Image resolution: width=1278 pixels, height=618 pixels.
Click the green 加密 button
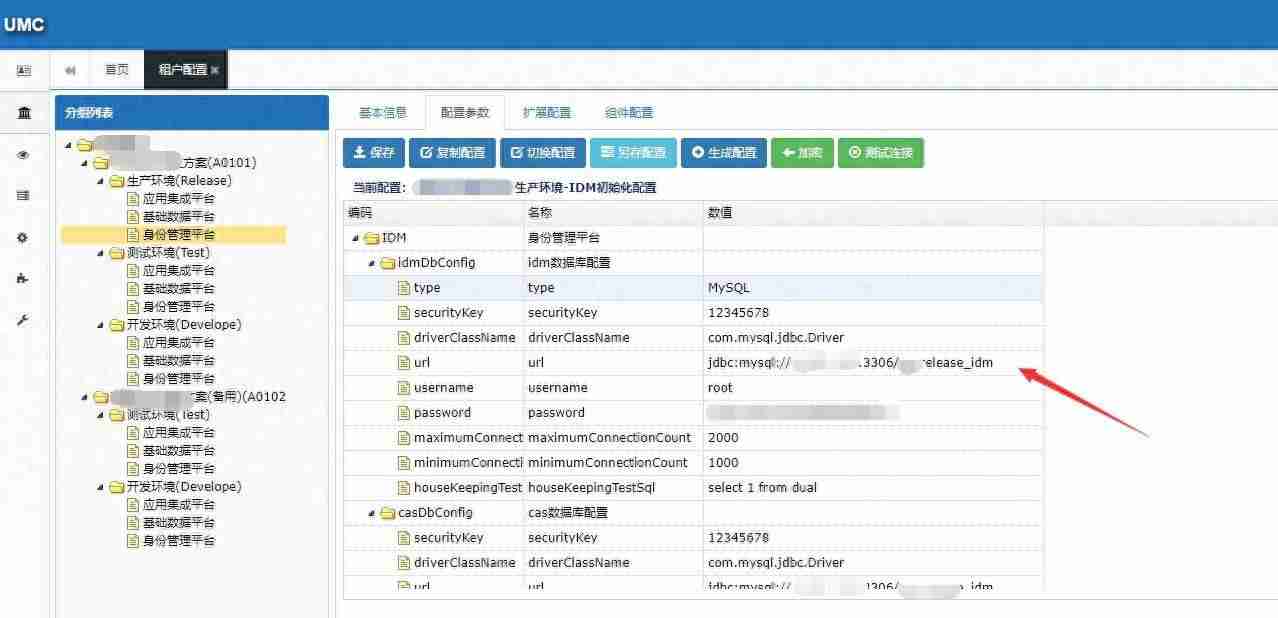tap(802, 153)
